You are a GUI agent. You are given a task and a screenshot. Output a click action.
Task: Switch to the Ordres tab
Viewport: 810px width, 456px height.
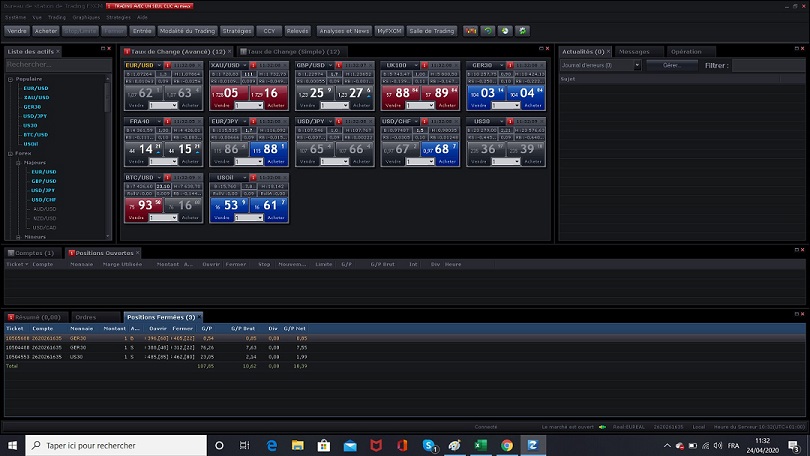point(86,317)
